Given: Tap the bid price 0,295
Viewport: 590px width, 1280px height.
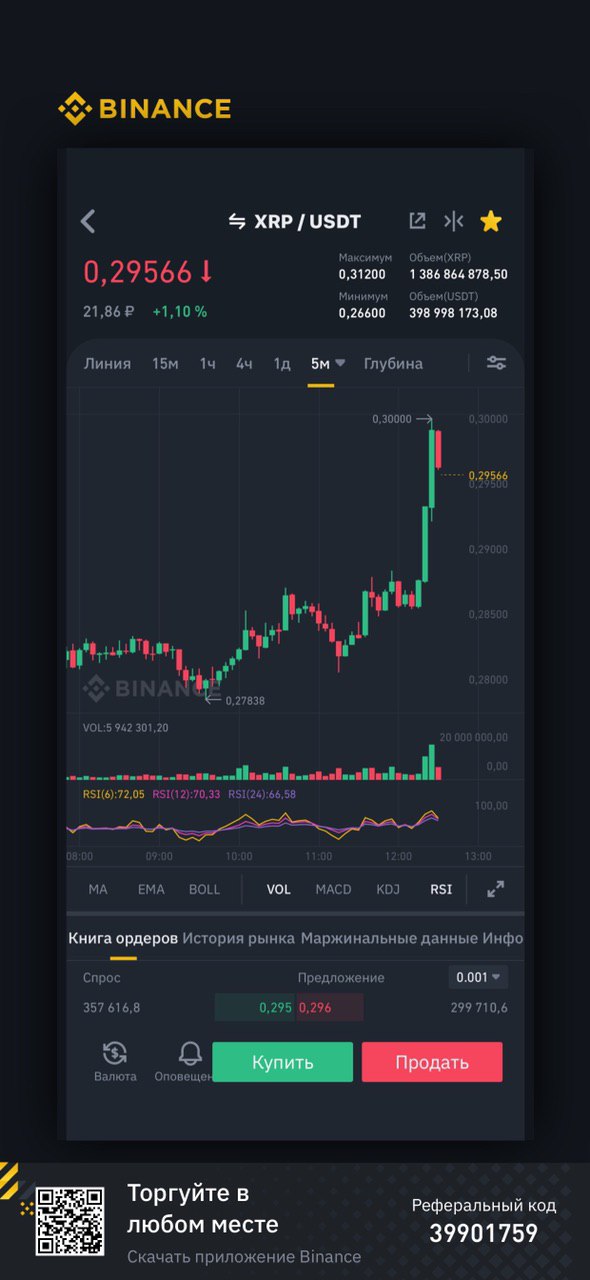Looking at the screenshot, I should 275,1007.
